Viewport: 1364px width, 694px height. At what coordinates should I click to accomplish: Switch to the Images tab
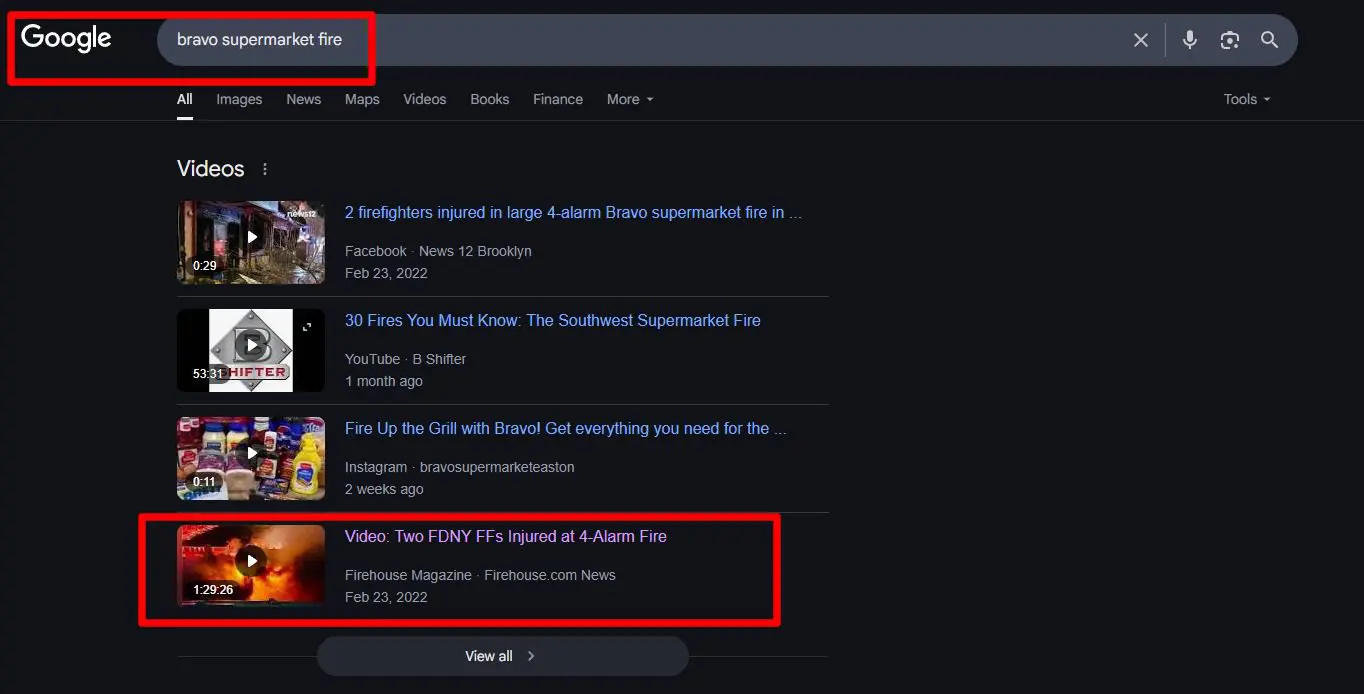(x=239, y=99)
